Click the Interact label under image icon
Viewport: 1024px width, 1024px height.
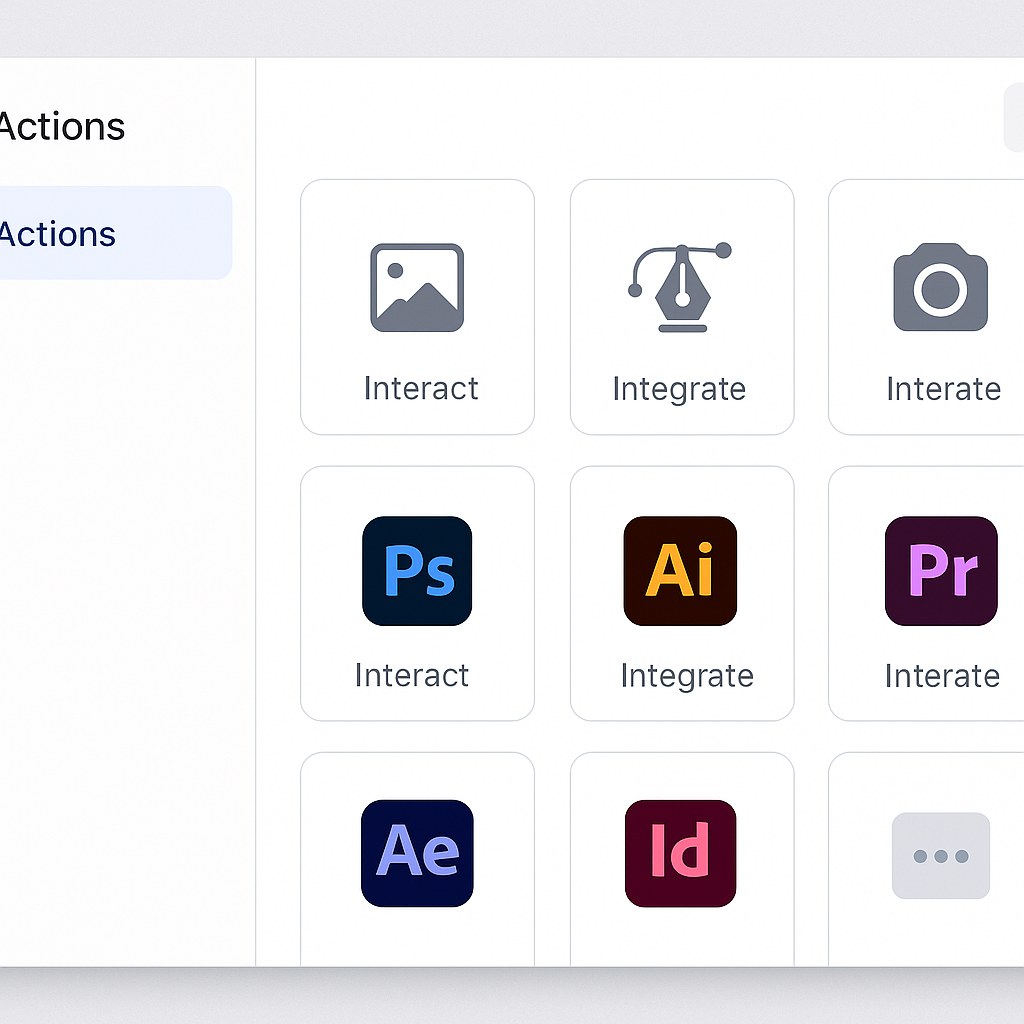click(x=421, y=389)
